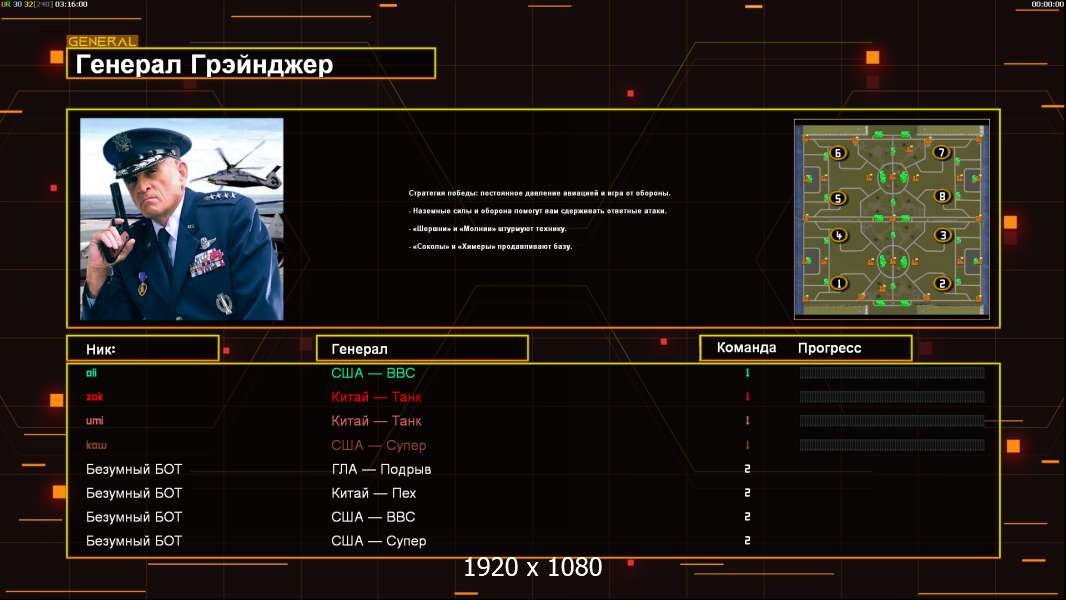Click white "США — Супер" bot general
This screenshot has height=600, width=1066.
click(x=379, y=541)
